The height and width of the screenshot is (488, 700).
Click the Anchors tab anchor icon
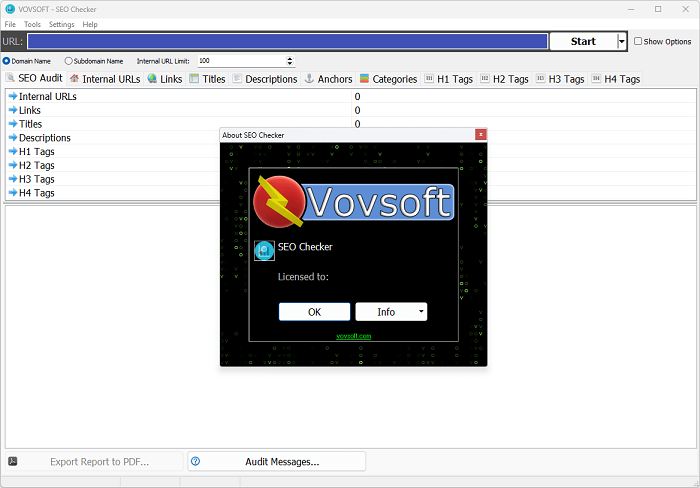tap(309, 79)
